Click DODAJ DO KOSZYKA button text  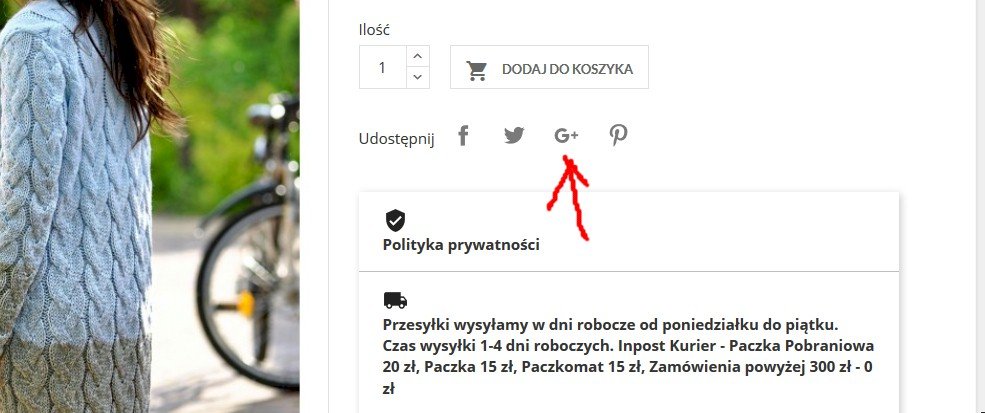[x=567, y=69]
